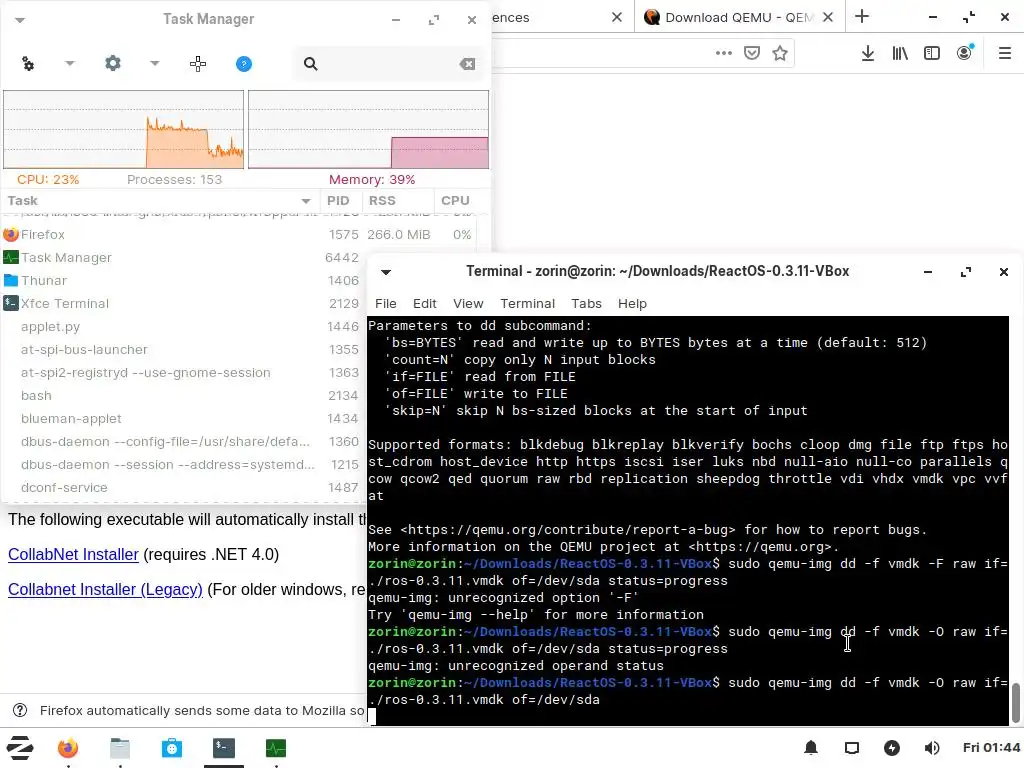Open Firefox hamburger menu
Image resolution: width=1024 pixels, height=768 pixels.
pos(1005,53)
